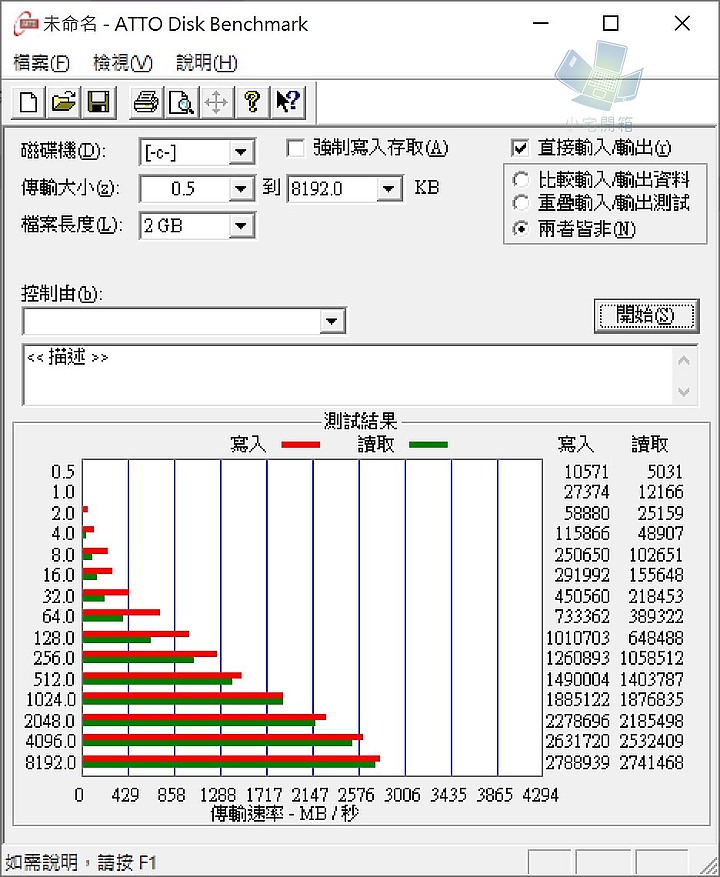Viewport: 720px width, 877px height.
Task: Click the read value 5031
Action: point(665,471)
